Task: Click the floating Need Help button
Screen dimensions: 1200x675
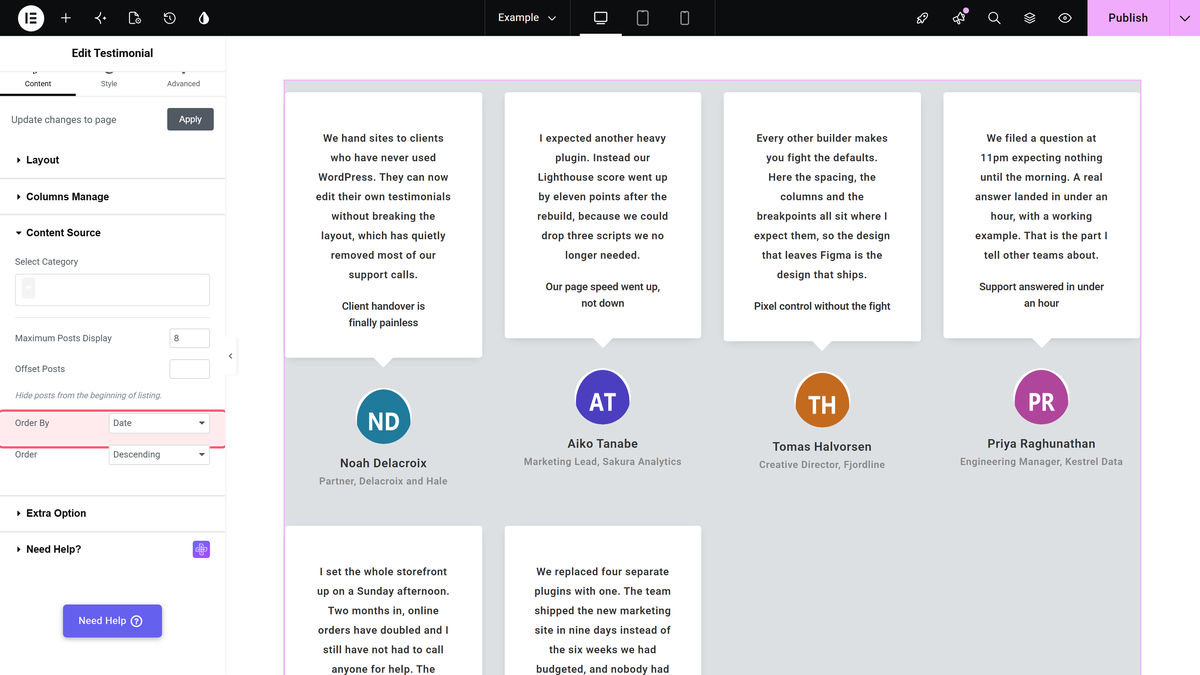Action: coord(112,621)
